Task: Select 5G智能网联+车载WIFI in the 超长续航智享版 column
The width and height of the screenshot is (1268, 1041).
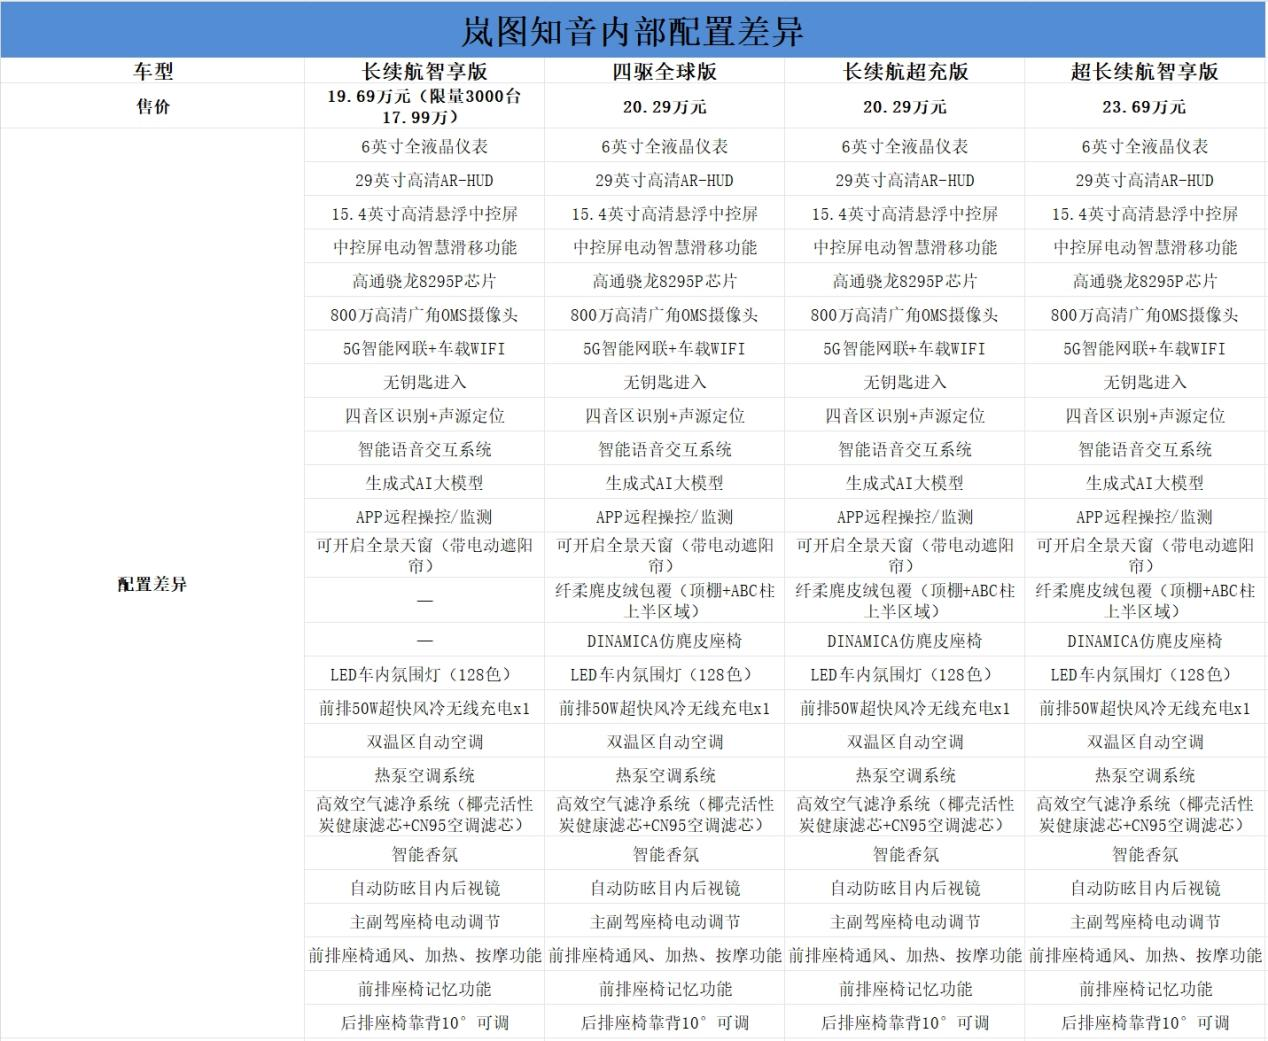Action: tap(1145, 348)
